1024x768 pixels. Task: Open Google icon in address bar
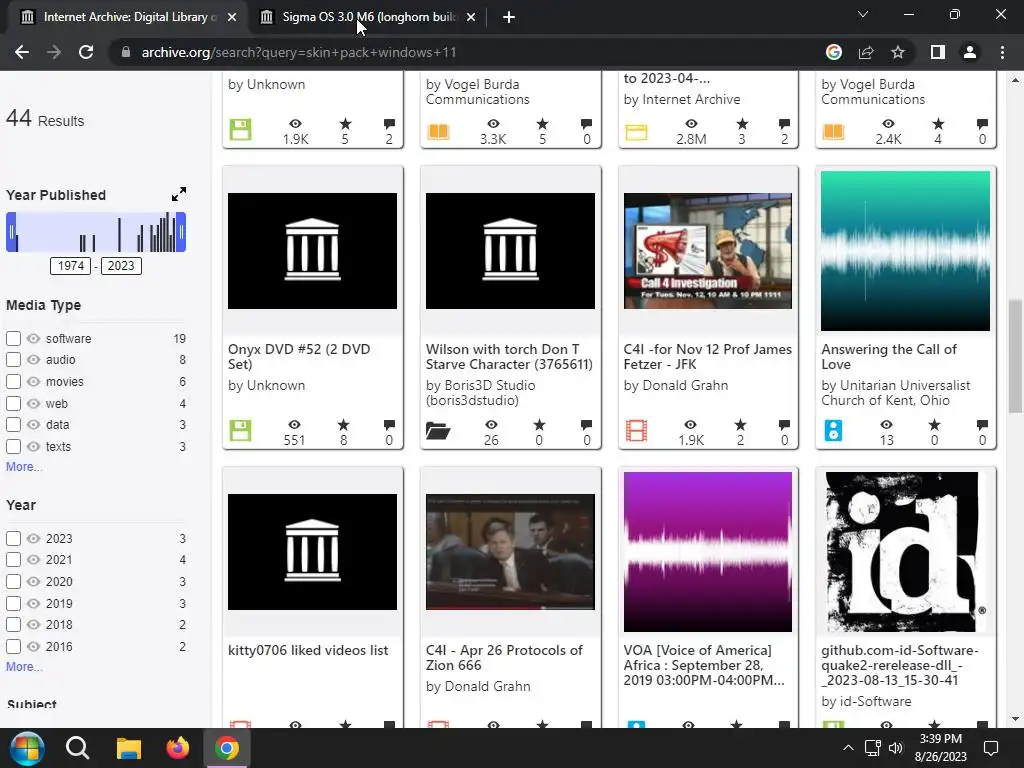click(x=833, y=52)
